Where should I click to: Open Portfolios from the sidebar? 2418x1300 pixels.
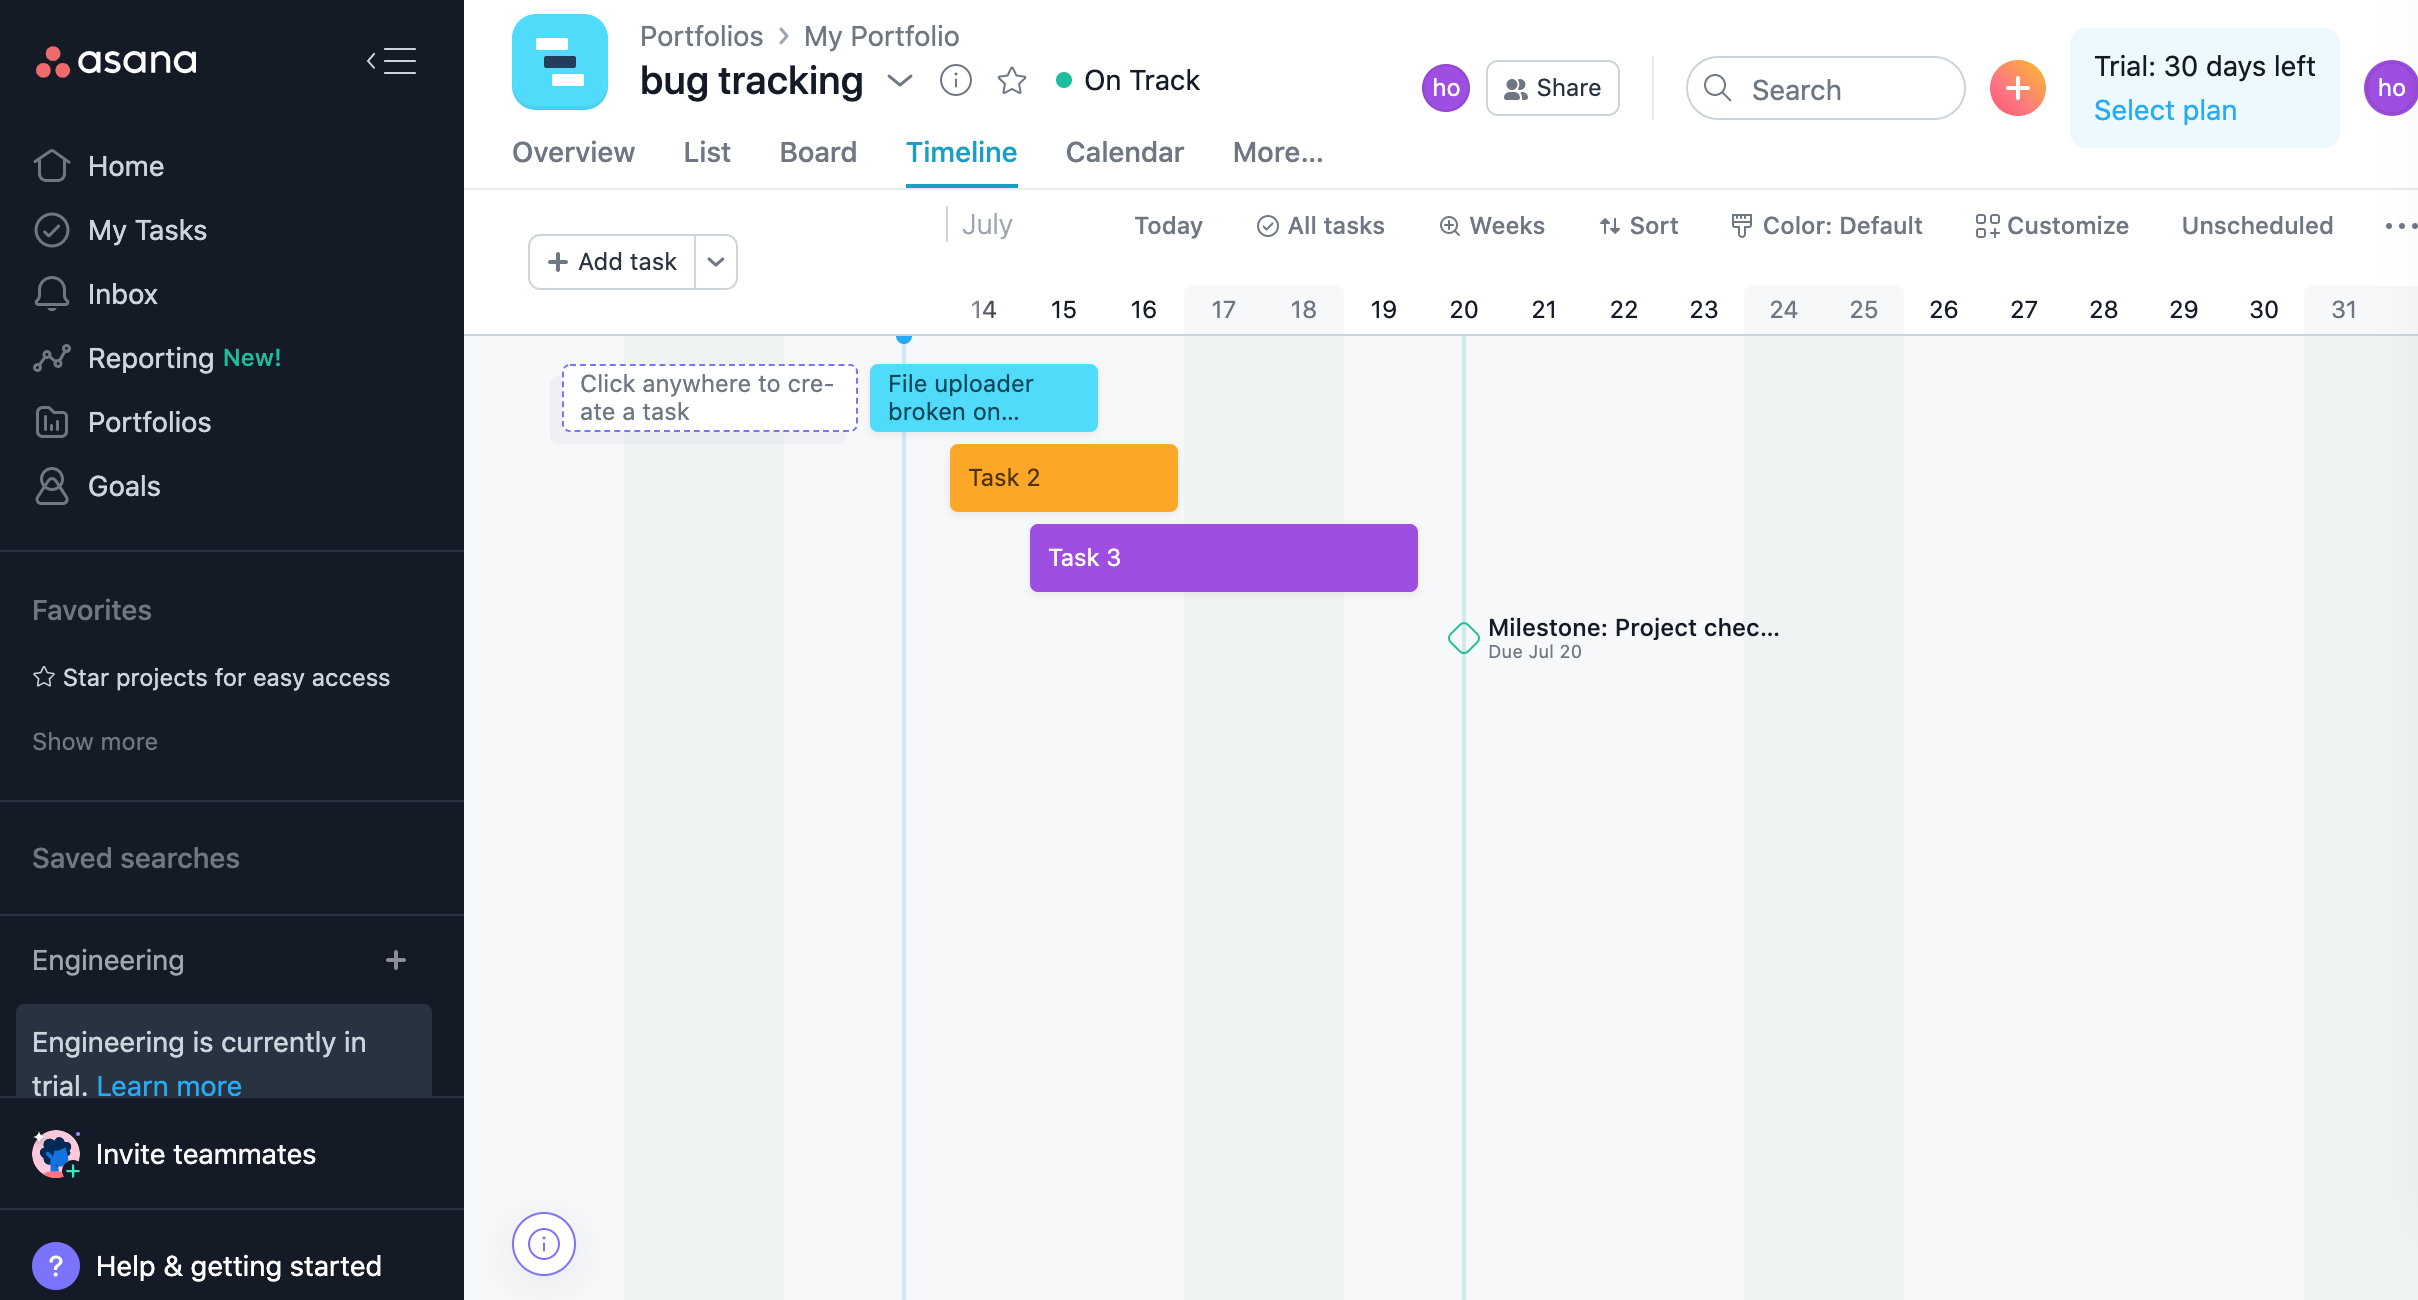(149, 422)
